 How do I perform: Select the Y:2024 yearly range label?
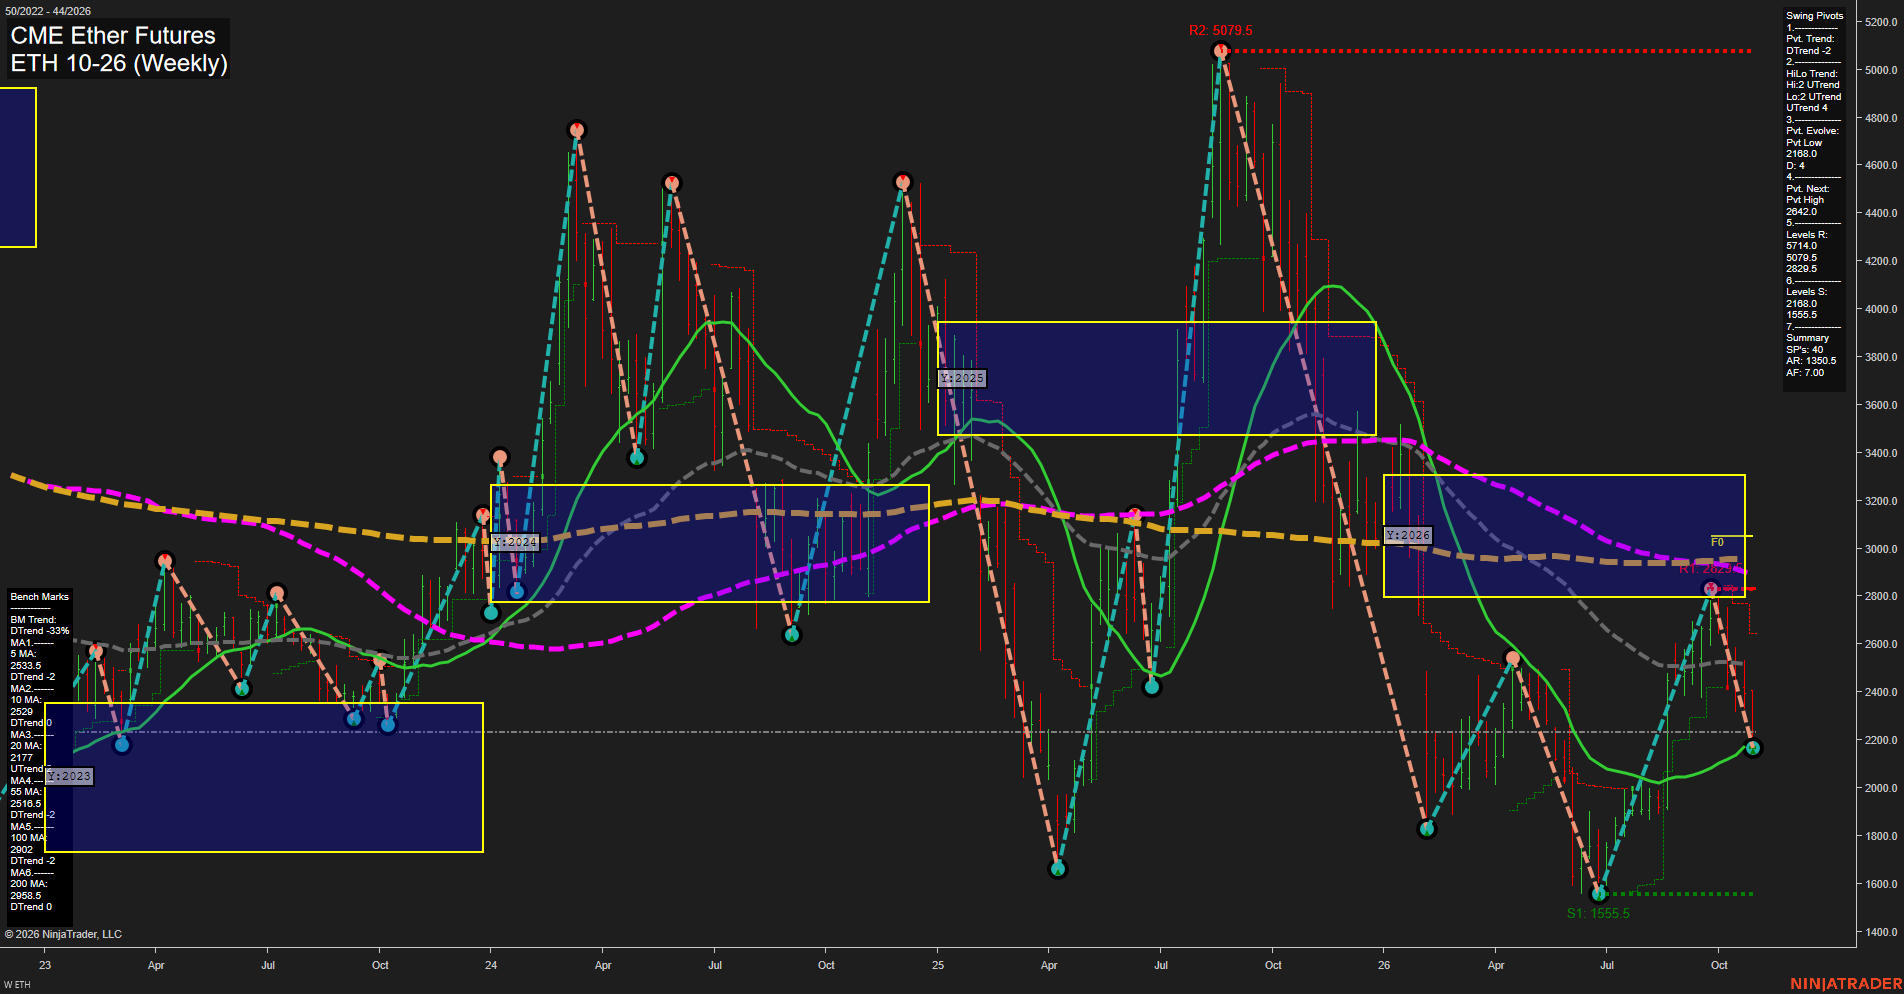(x=515, y=542)
